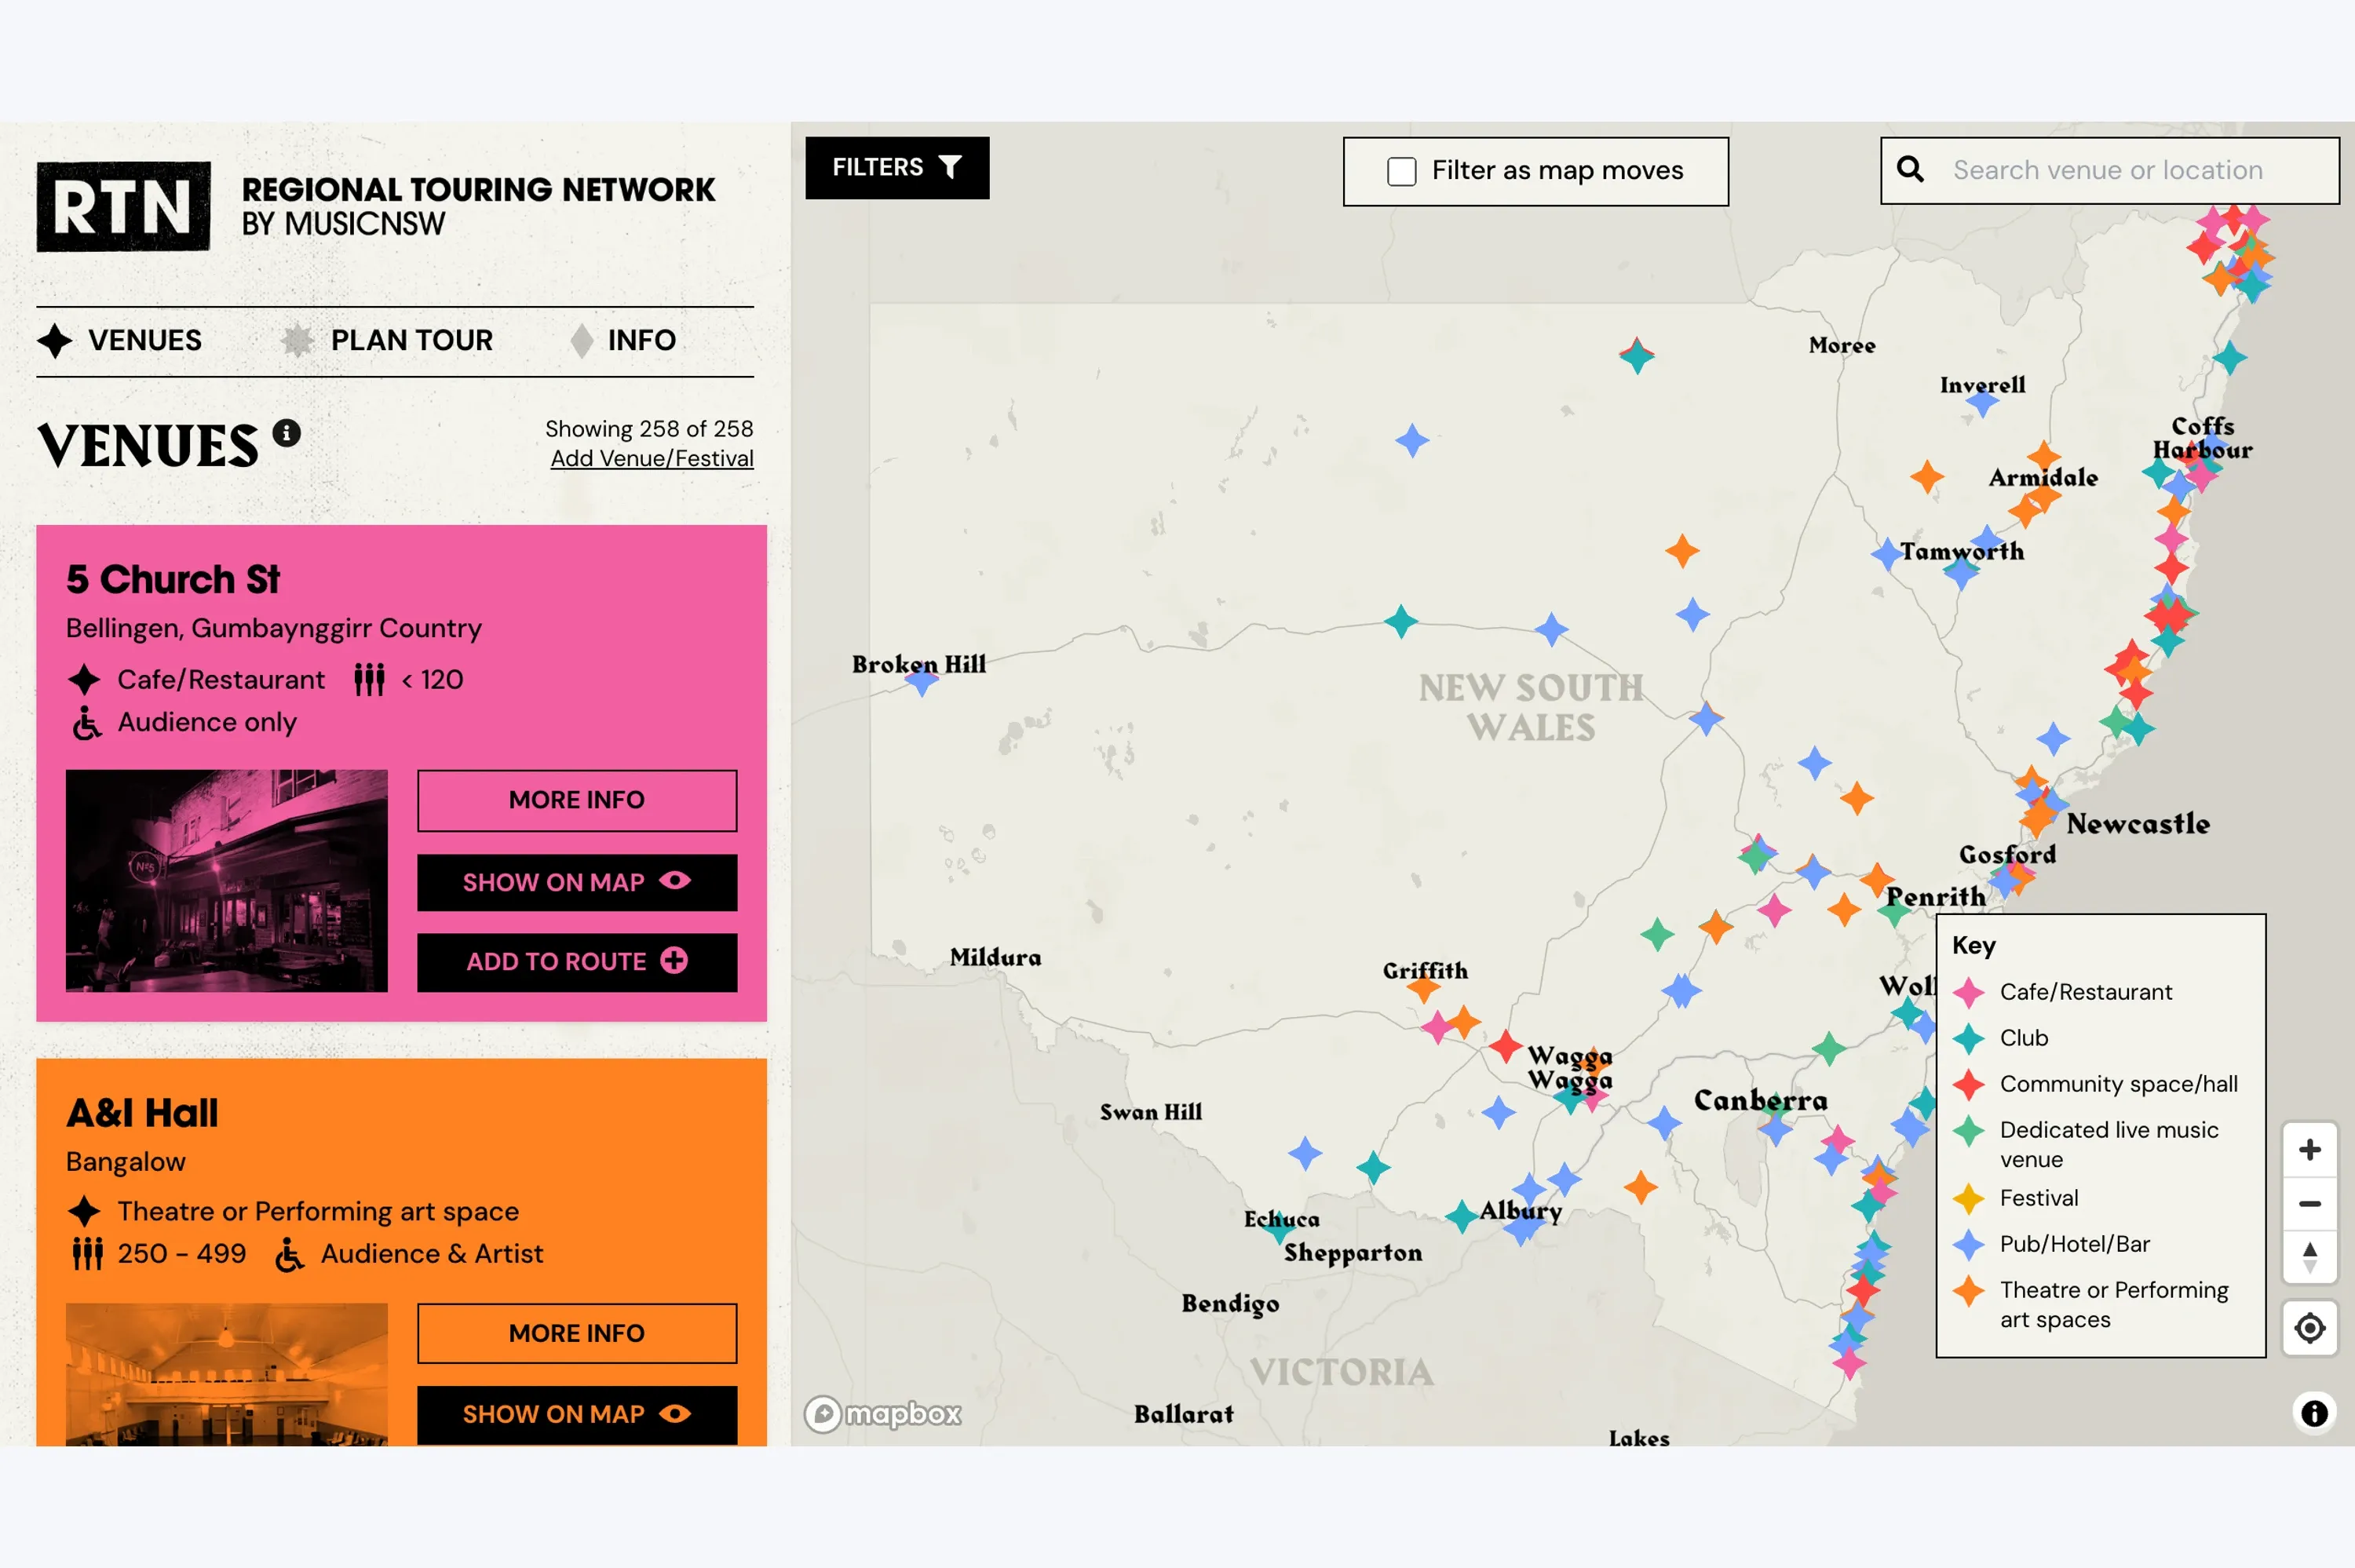Reset map bearing with compass icon

[2310, 1258]
